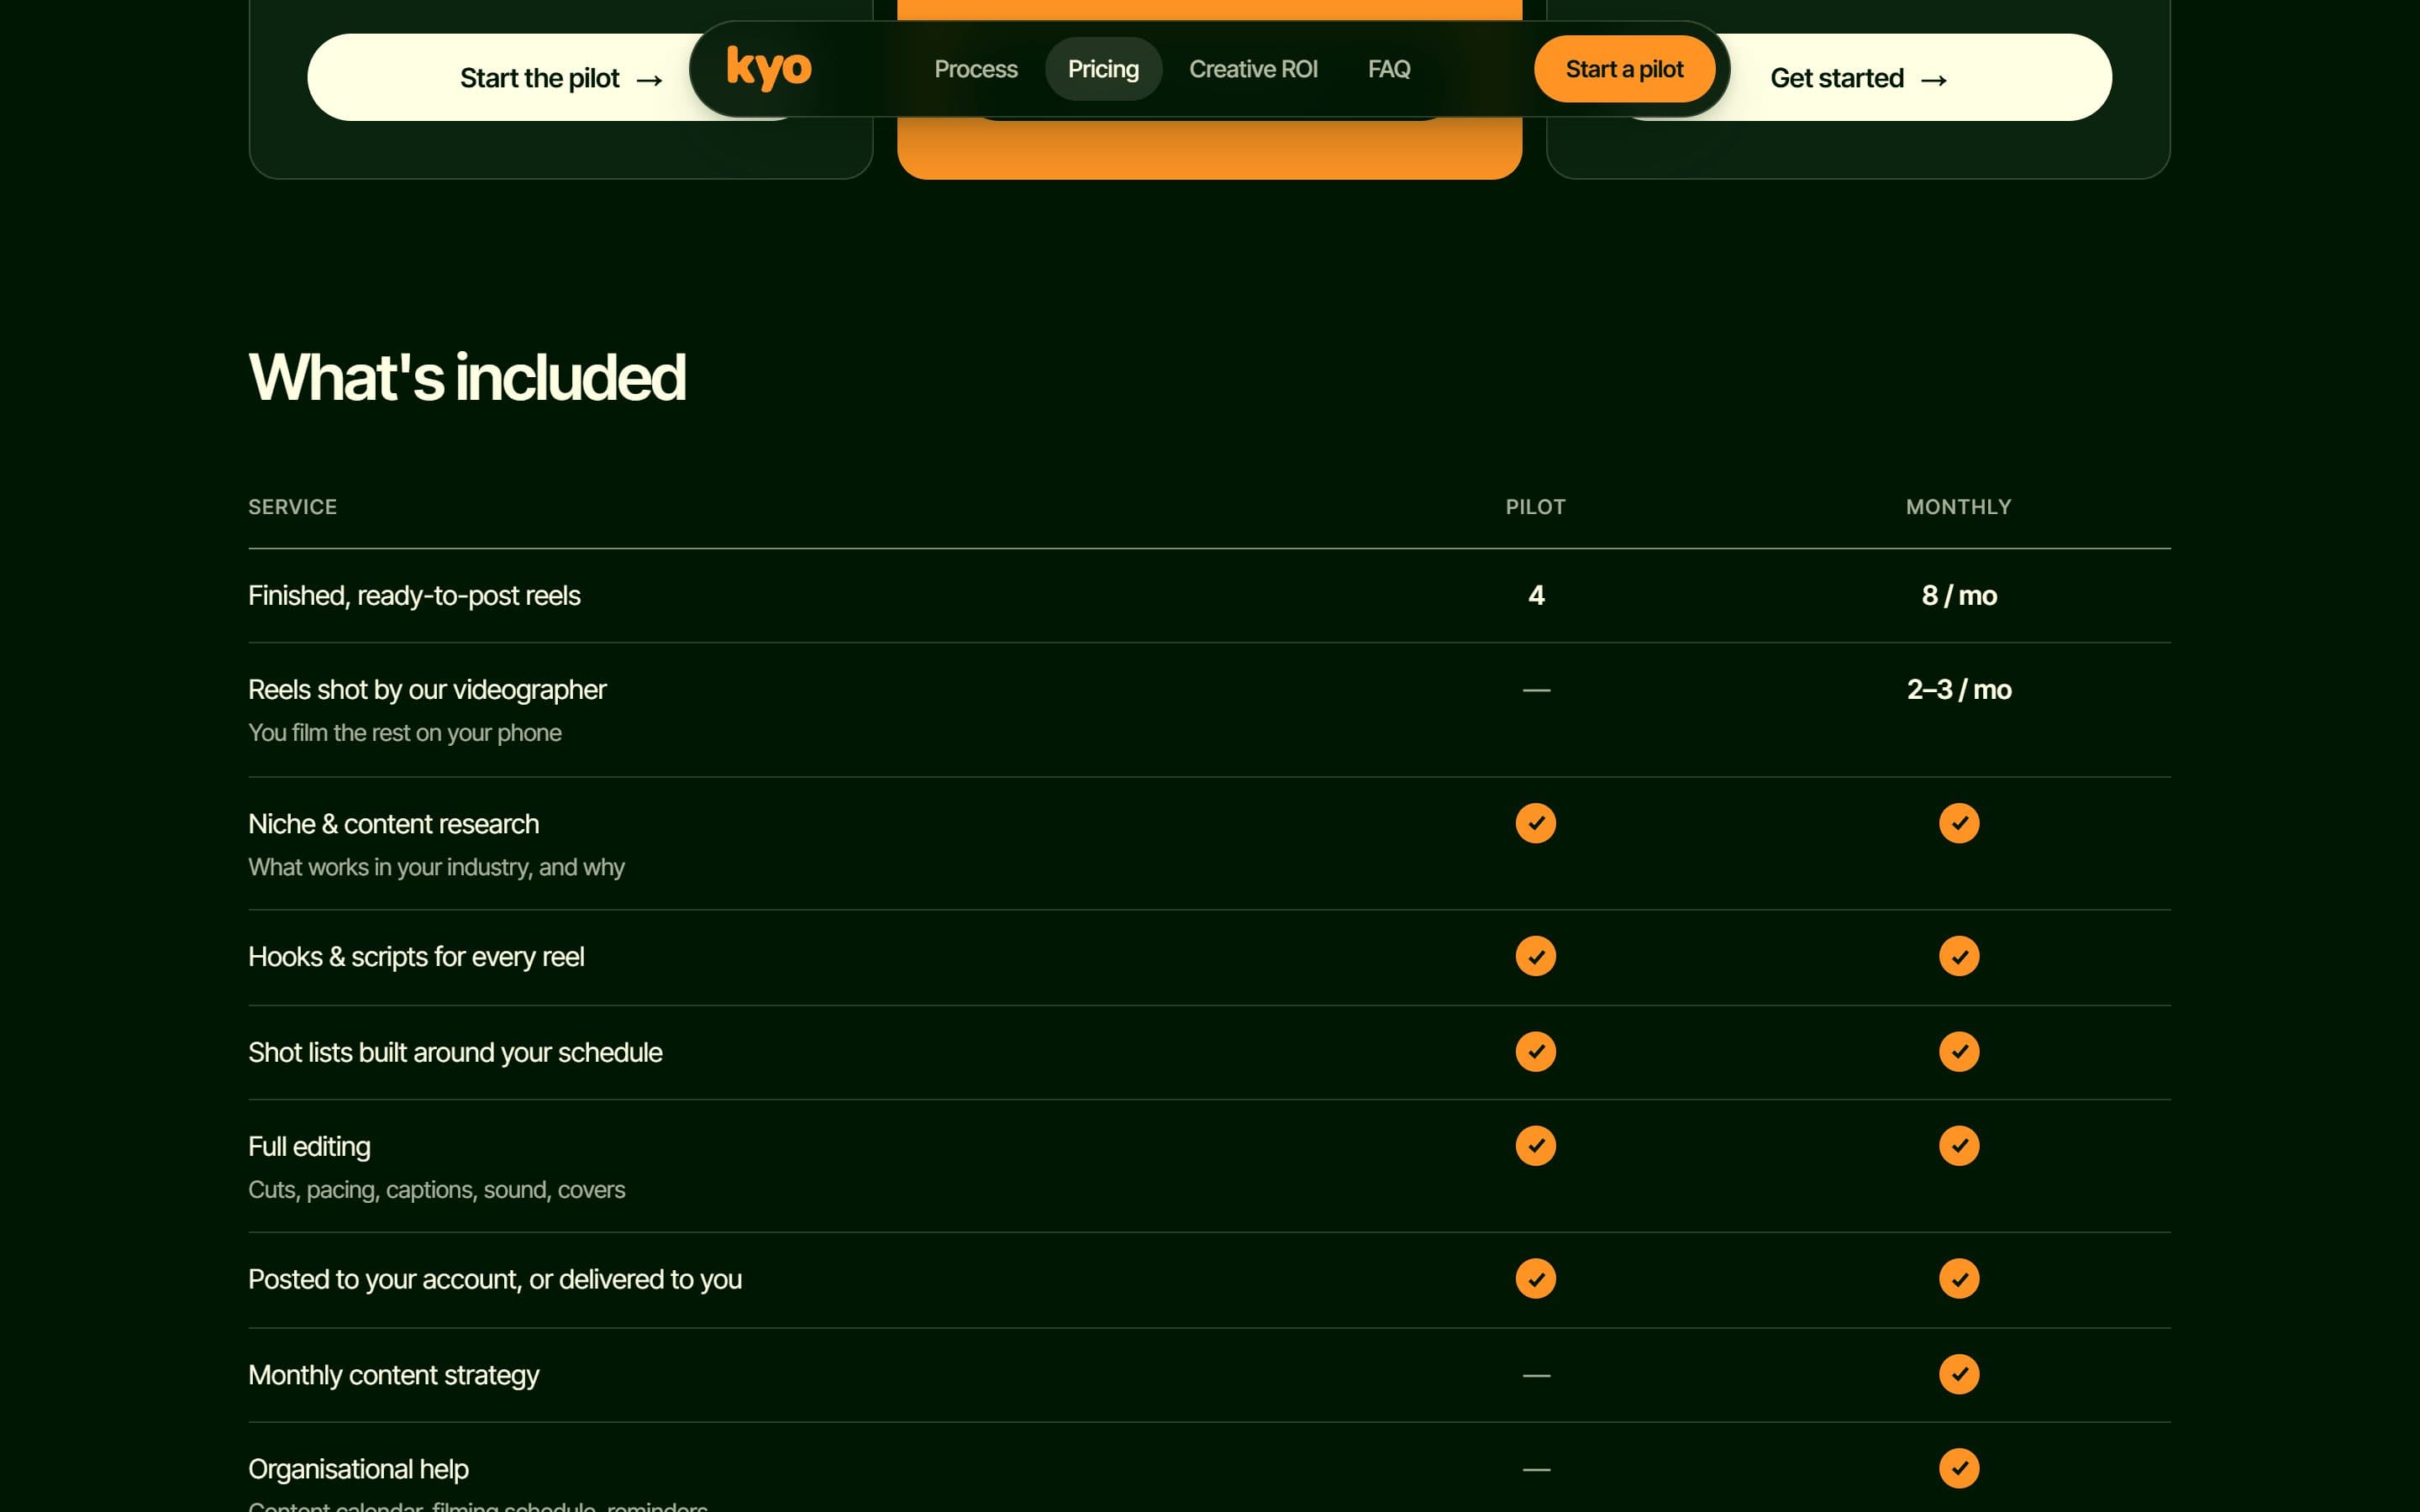The image size is (2420, 1512).
Task: Click the MONTHLY column header
Action: pyautogui.click(x=1958, y=507)
